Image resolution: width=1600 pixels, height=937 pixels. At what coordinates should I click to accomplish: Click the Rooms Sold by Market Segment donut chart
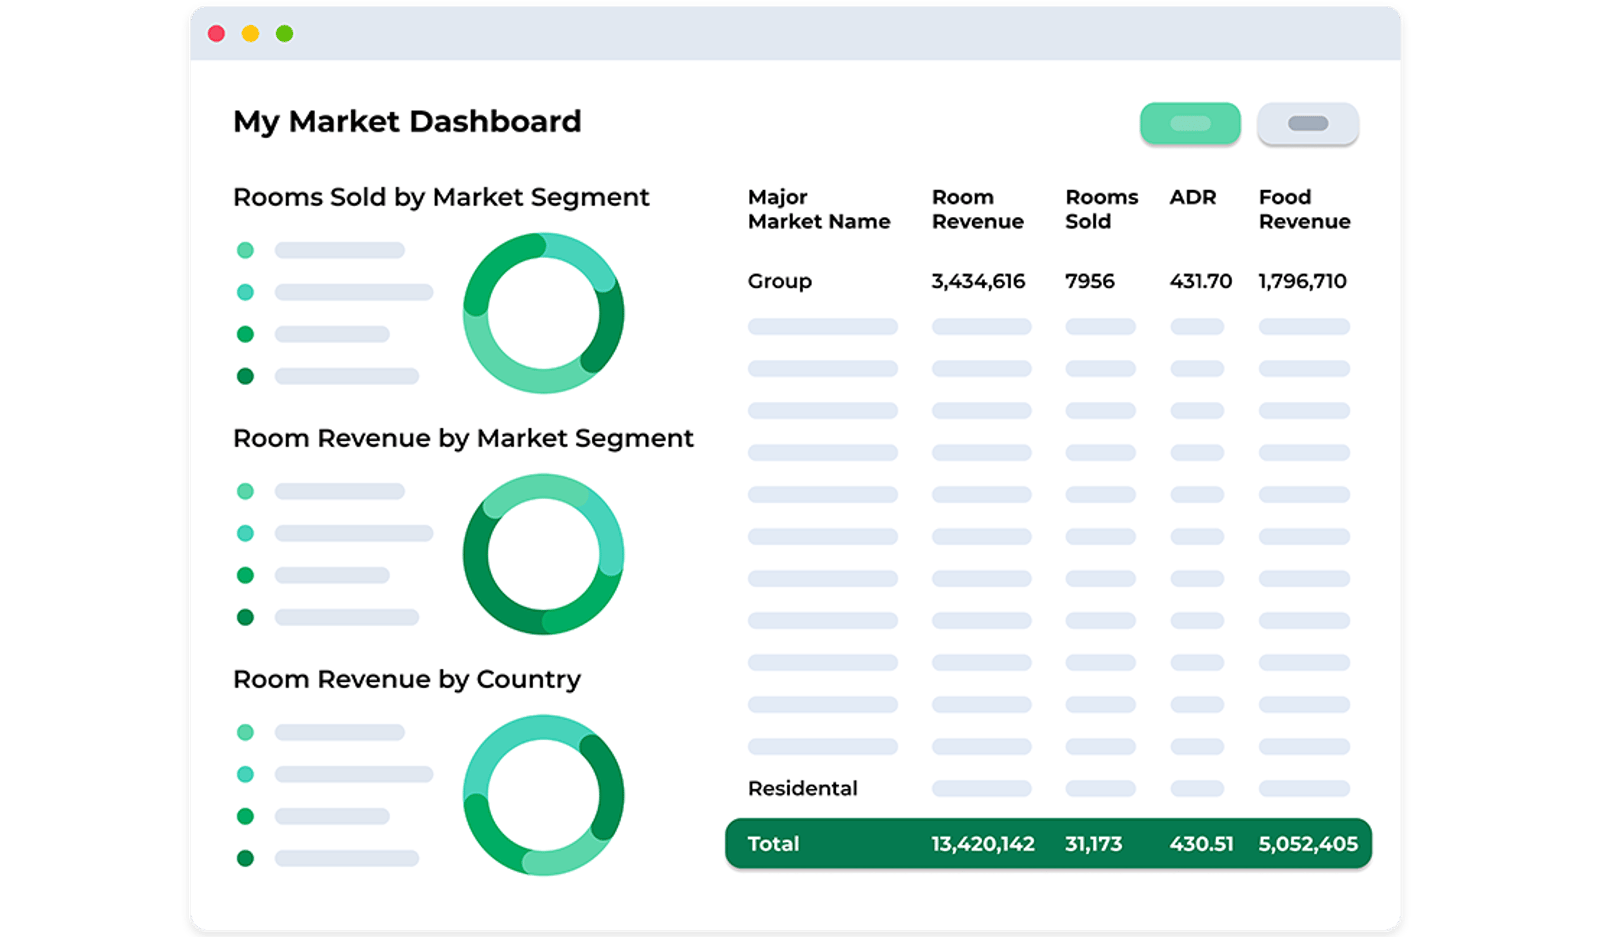tap(544, 313)
